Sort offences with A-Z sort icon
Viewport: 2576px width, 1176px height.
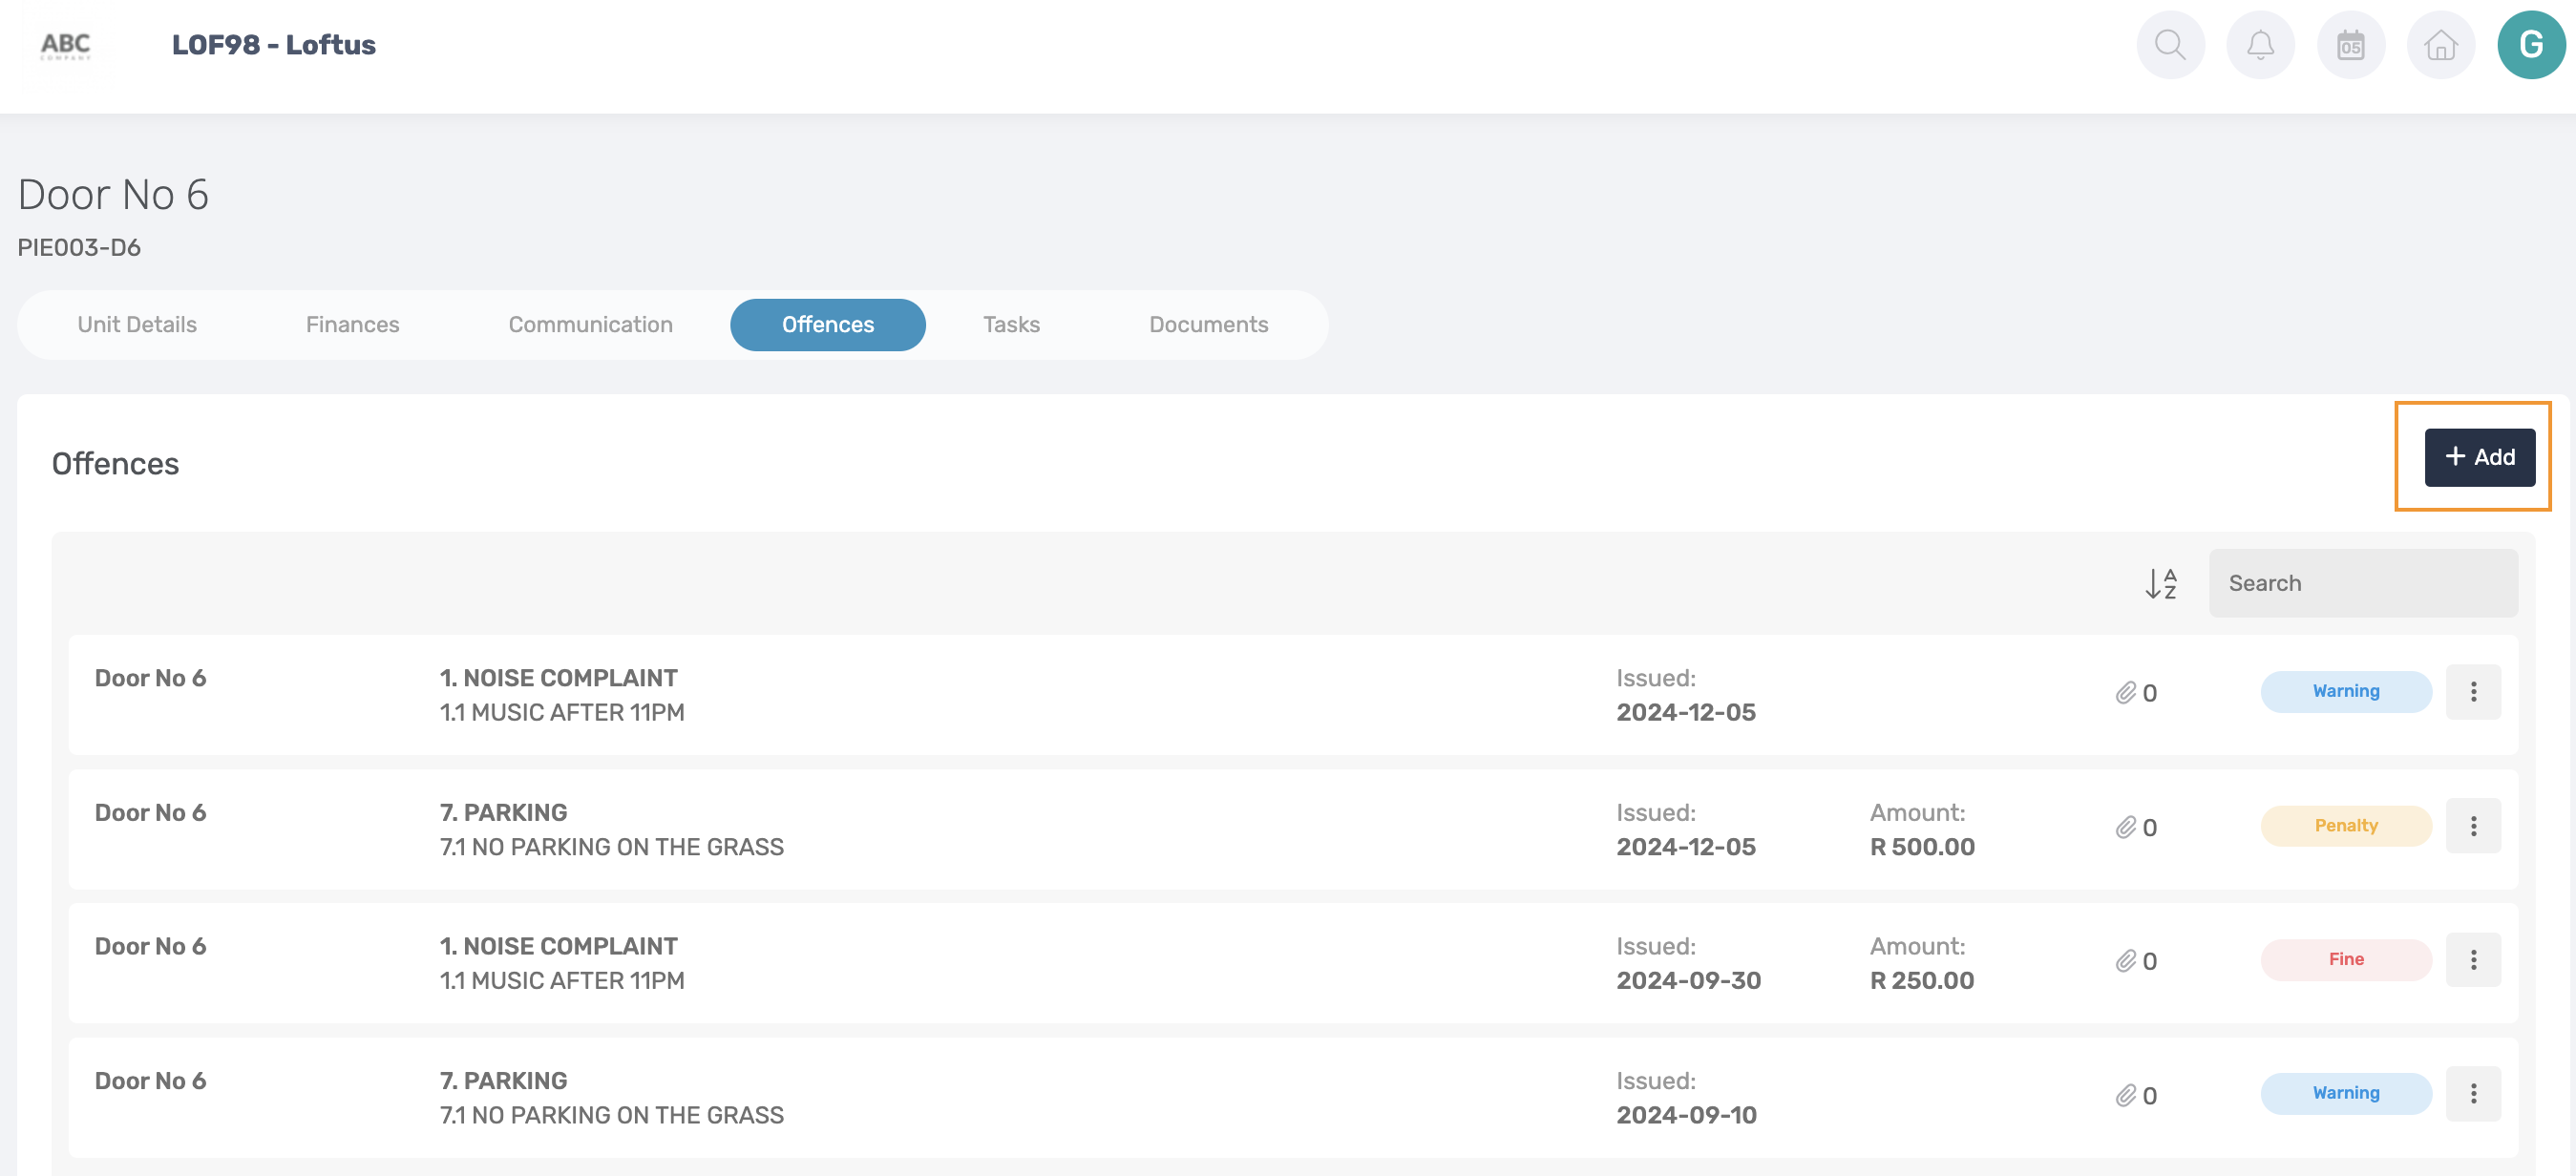2161,583
